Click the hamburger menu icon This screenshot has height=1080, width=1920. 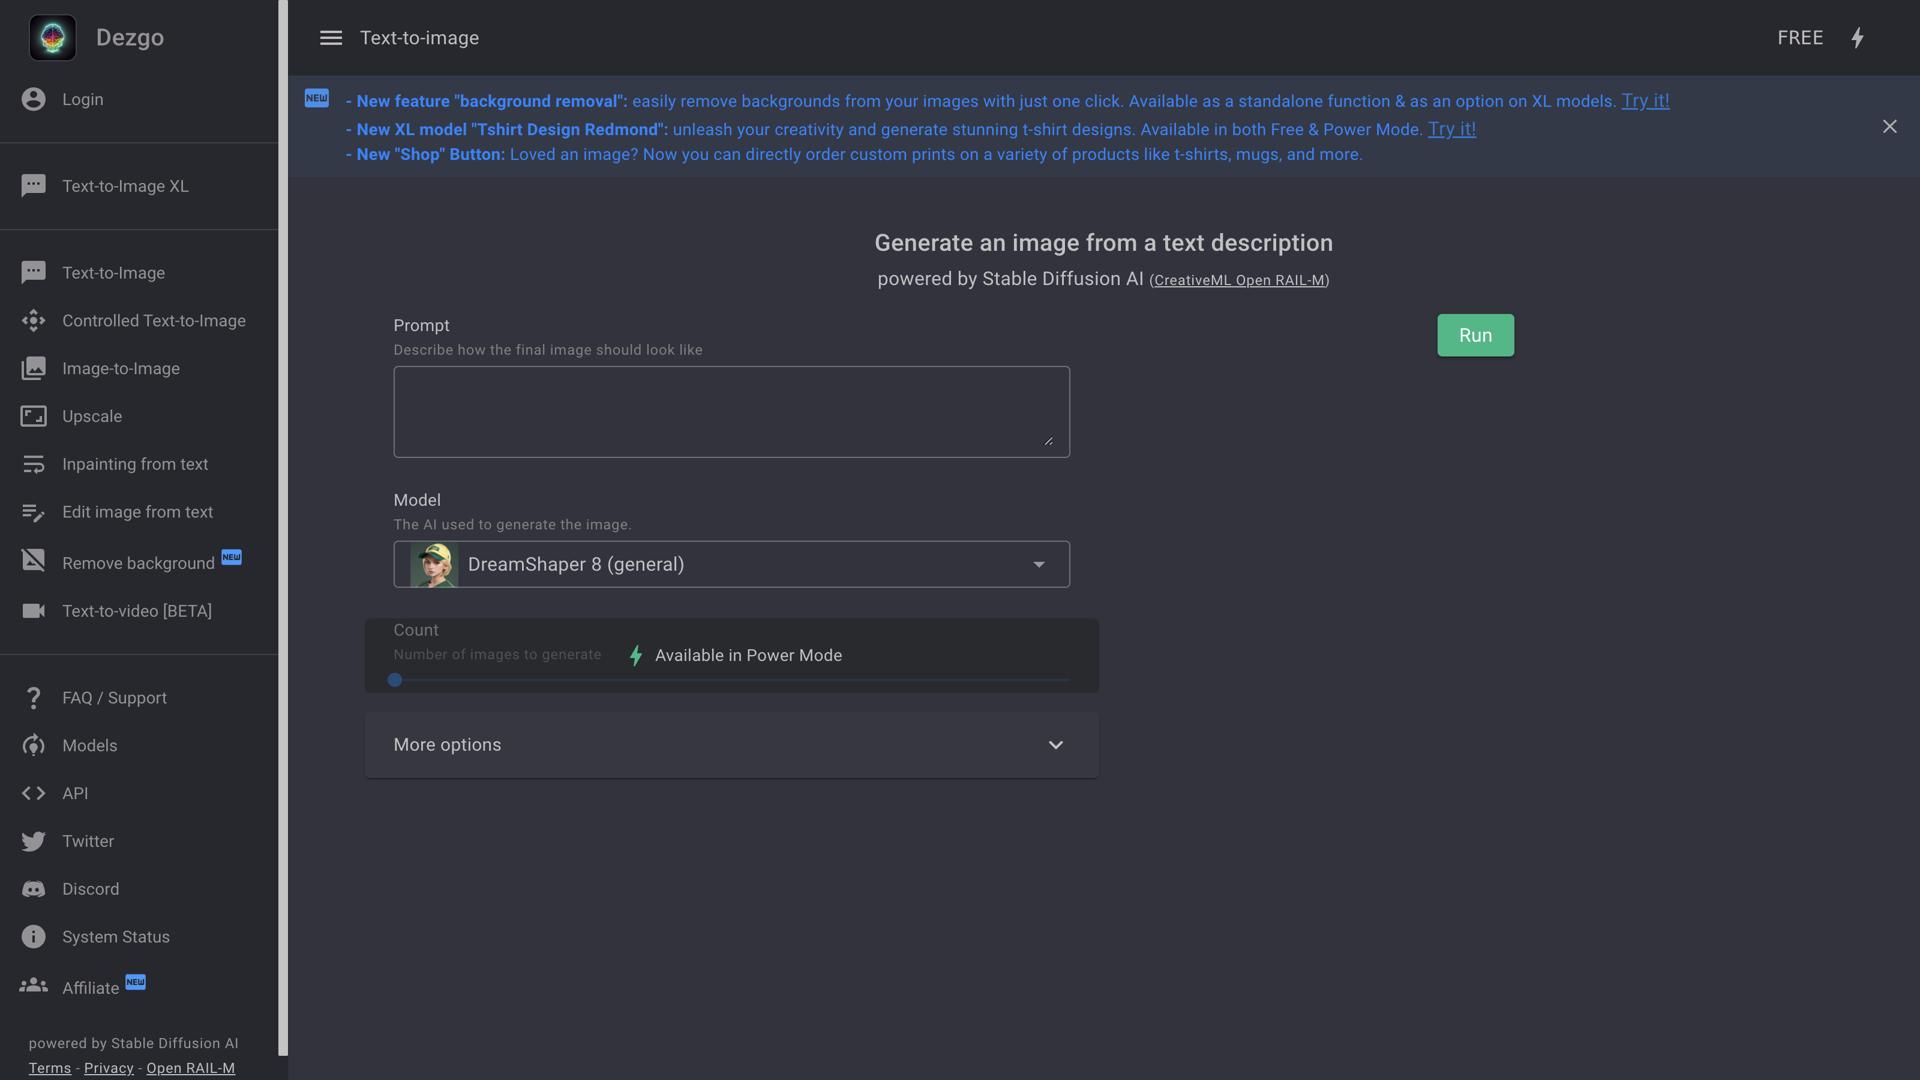pos(331,38)
